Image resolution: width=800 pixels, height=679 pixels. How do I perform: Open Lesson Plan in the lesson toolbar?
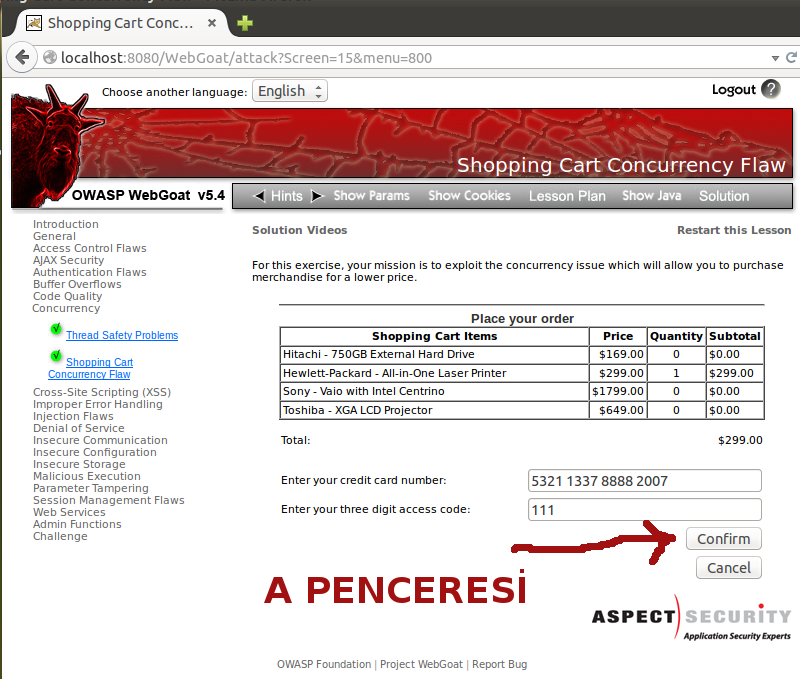click(x=567, y=196)
